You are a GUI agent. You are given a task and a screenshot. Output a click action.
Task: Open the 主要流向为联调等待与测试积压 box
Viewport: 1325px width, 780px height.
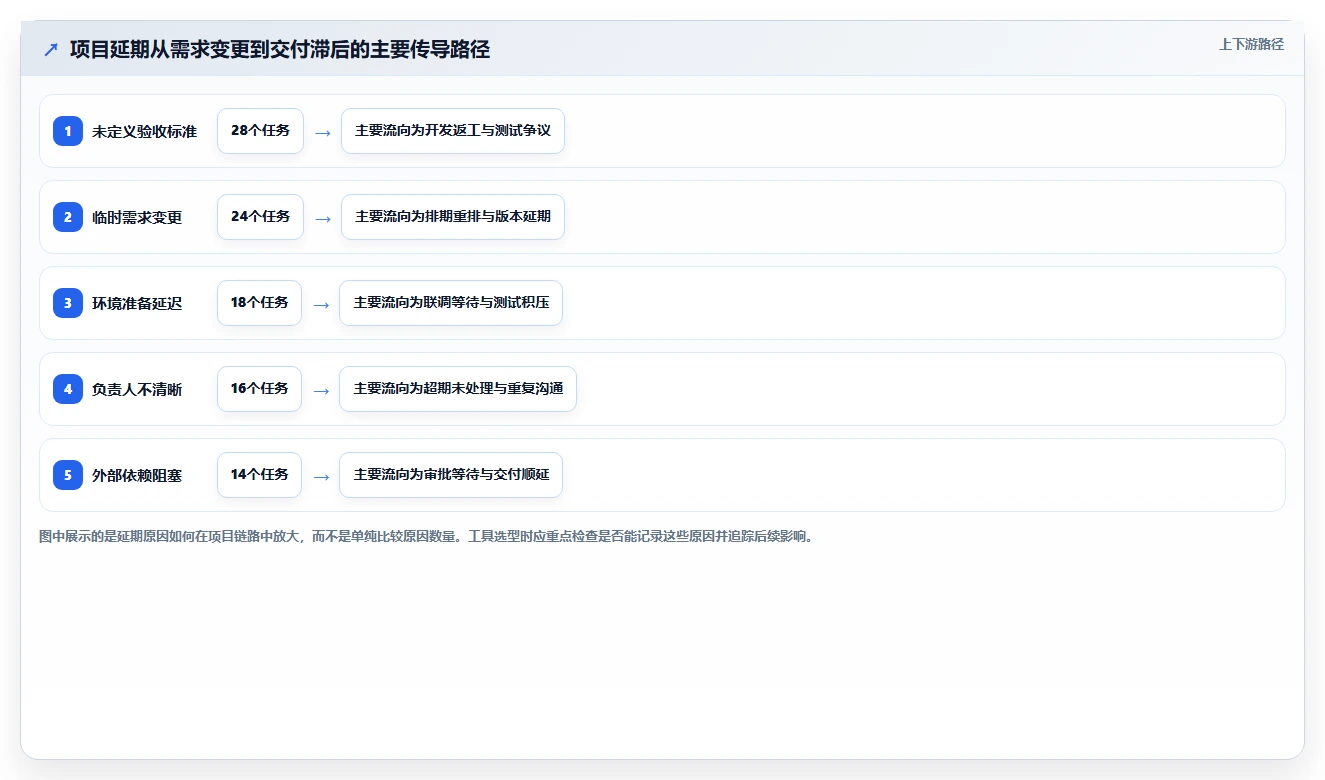pos(451,303)
